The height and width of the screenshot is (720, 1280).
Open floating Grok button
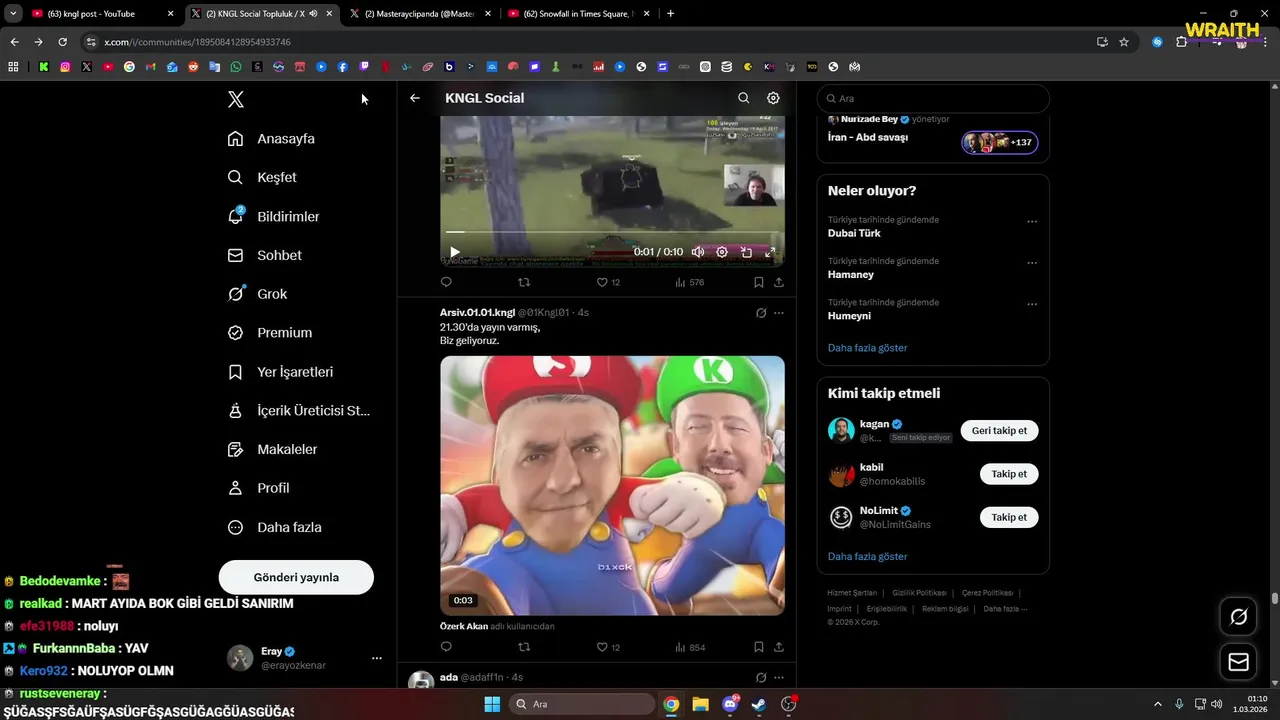pyautogui.click(x=1238, y=617)
